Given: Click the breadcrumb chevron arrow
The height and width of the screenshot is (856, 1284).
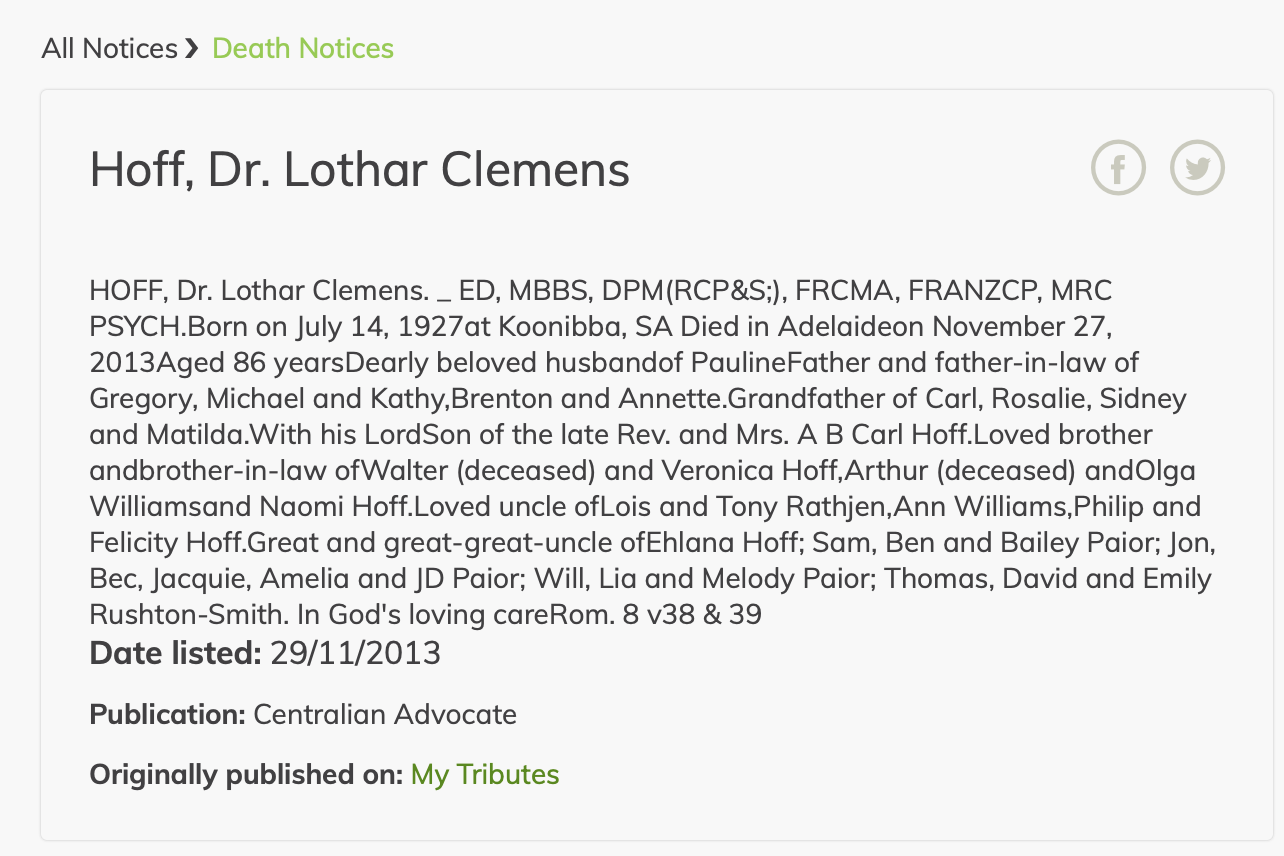Looking at the screenshot, I should pyautogui.click(x=194, y=48).
